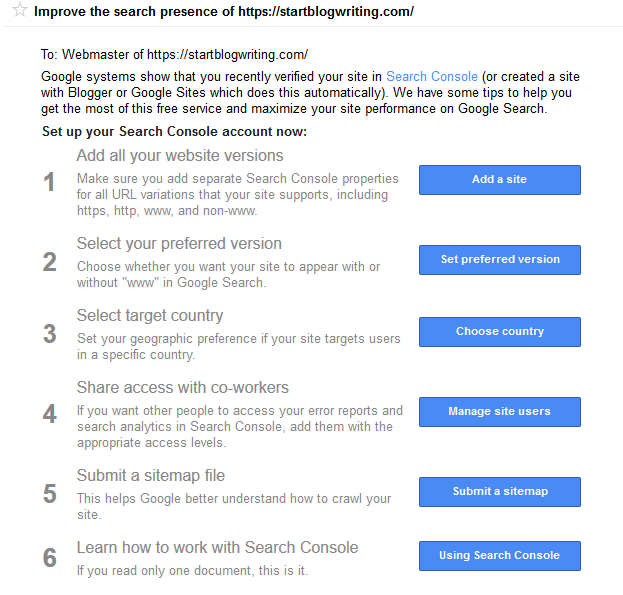The image size is (623, 595).
Task: Click the Manage site users button
Action: coord(499,412)
